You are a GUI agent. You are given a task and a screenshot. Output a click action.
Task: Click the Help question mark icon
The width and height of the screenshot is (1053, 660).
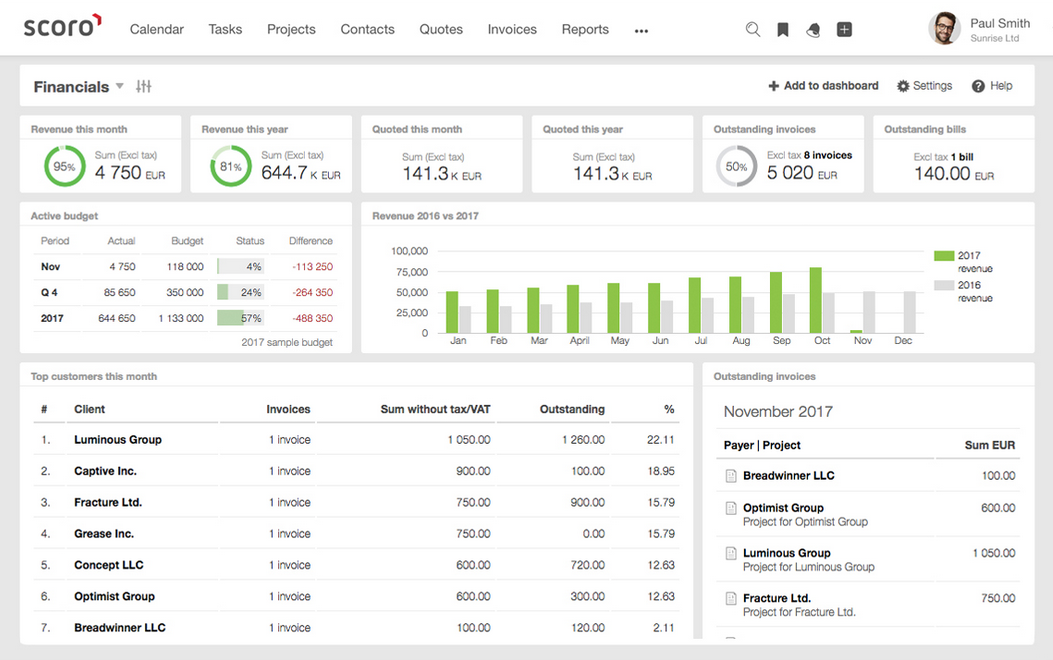coord(978,86)
